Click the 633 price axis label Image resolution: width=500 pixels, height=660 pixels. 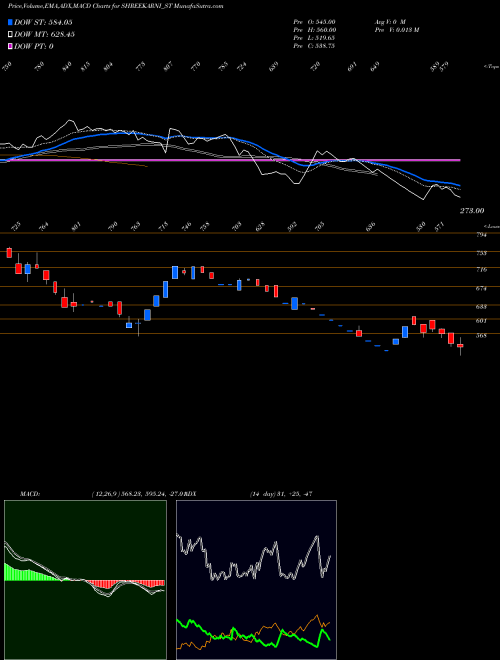(481, 307)
